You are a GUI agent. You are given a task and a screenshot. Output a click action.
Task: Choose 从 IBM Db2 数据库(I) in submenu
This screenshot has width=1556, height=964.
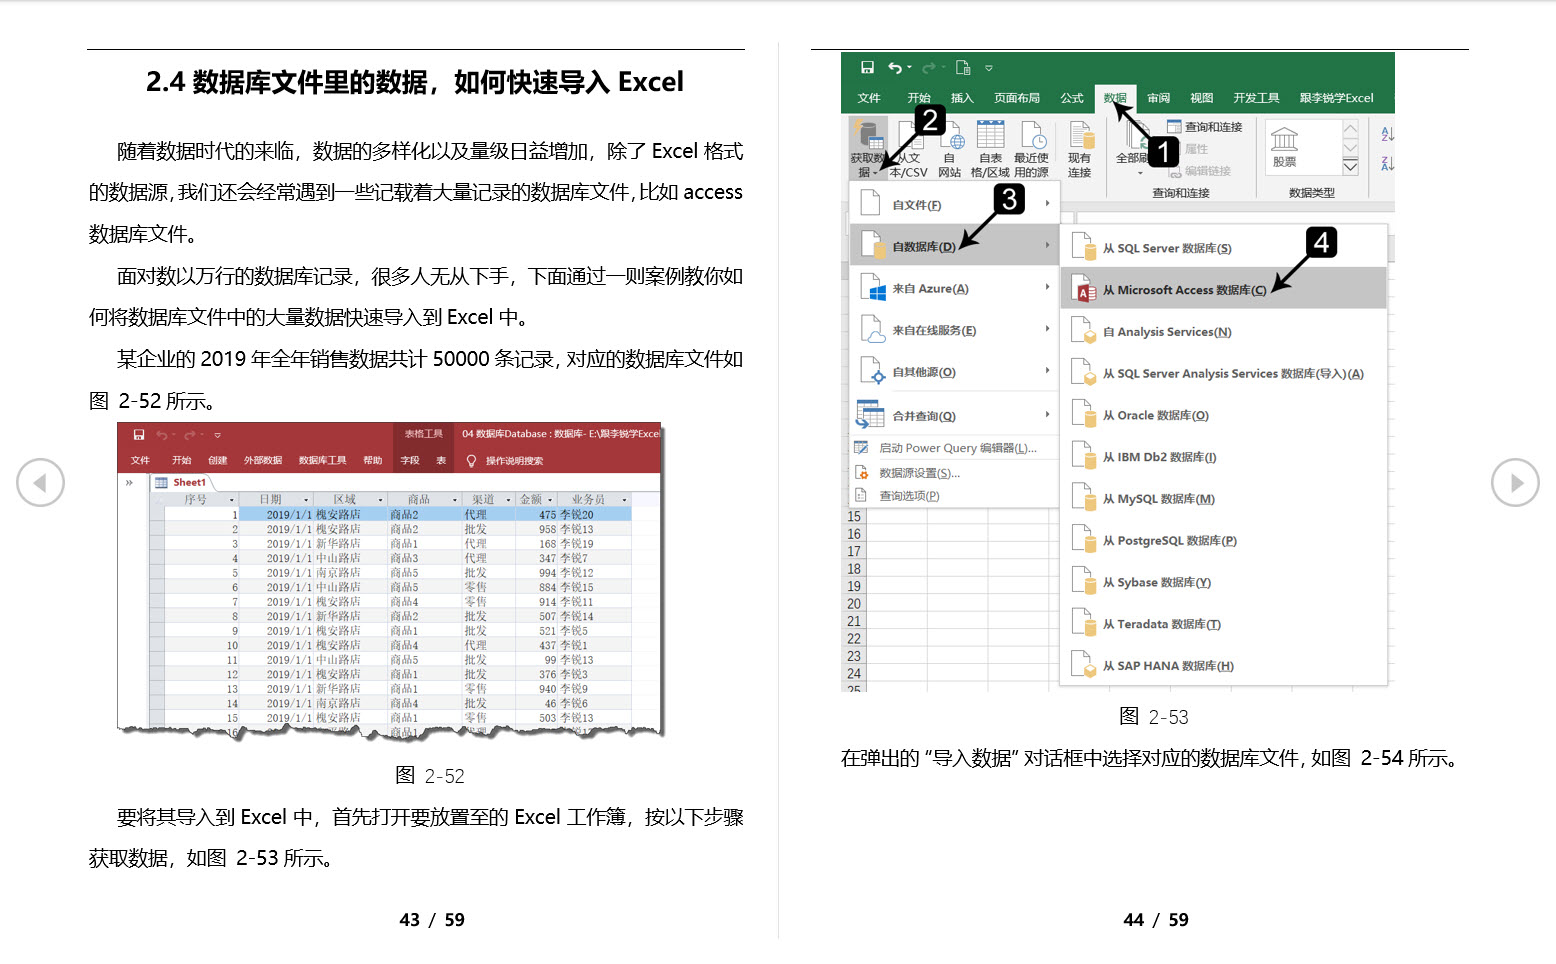click(1223, 457)
